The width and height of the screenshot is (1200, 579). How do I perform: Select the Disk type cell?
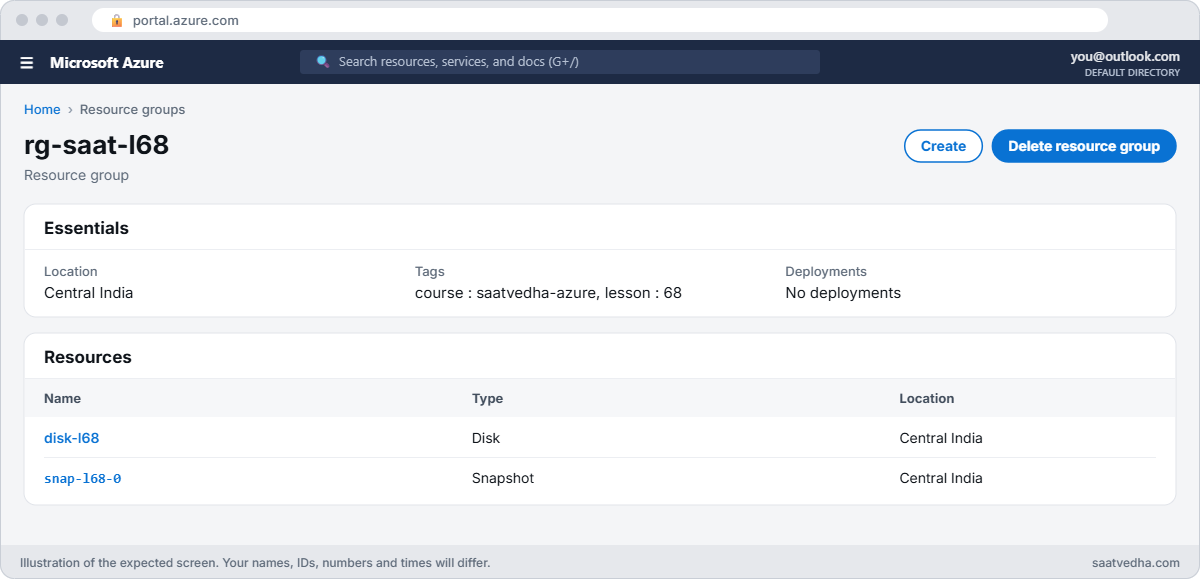486,438
